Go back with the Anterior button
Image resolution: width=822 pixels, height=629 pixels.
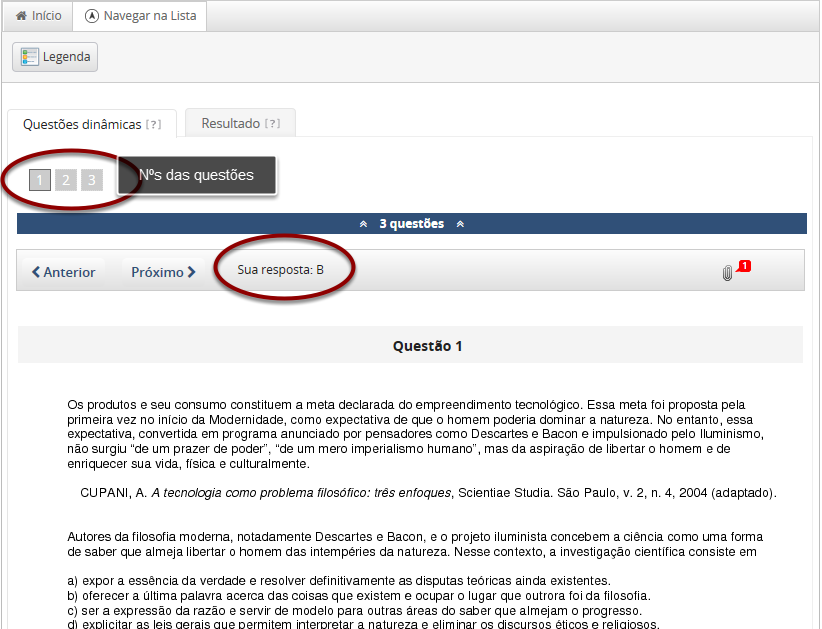[x=64, y=272]
